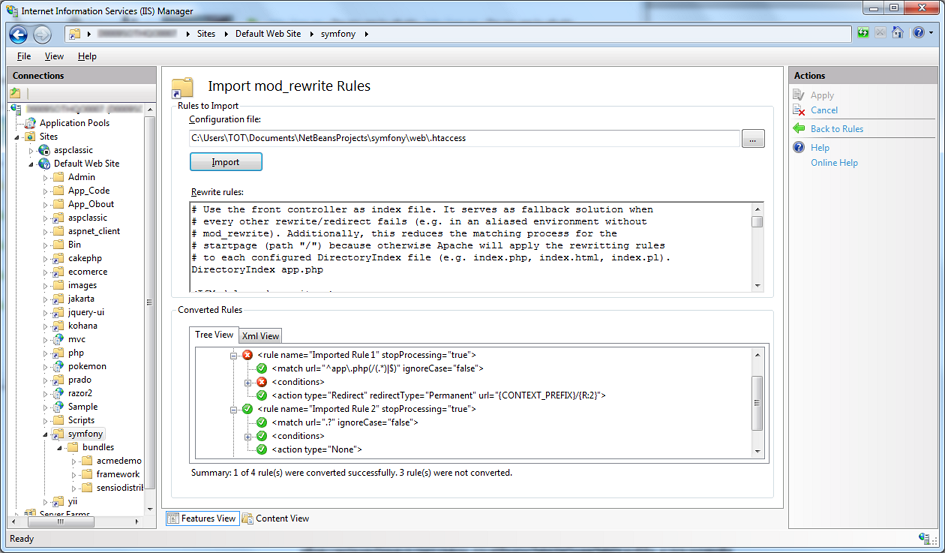This screenshot has width=945, height=553.
Task: Click the home icon in the top toolbar
Action: pyautogui.click(x=899, y=33)
